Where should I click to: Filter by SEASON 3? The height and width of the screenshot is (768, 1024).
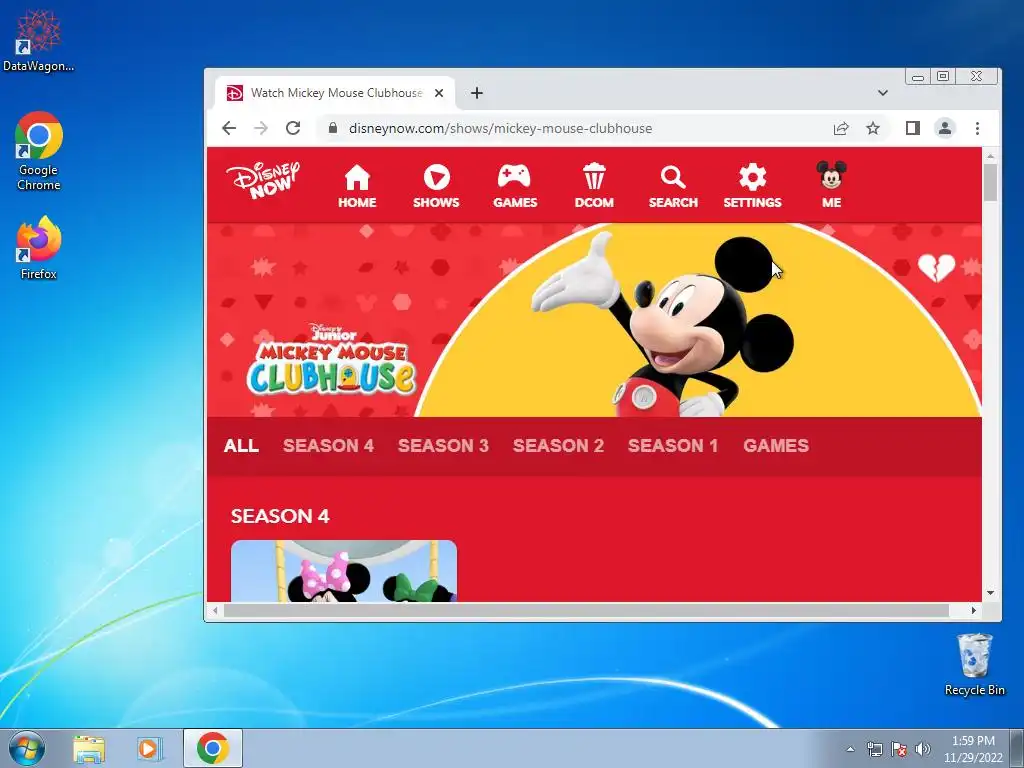click(x=443, y=445)
